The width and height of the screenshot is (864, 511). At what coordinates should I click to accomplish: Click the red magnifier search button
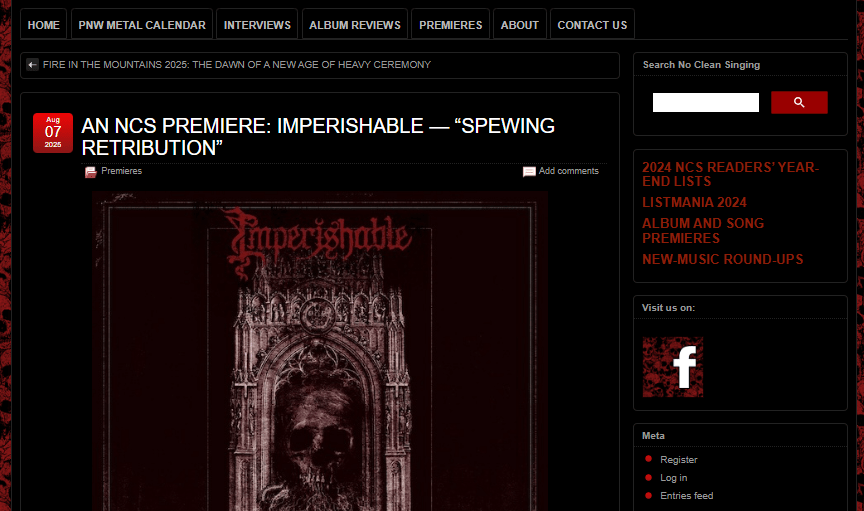(799, 103)
